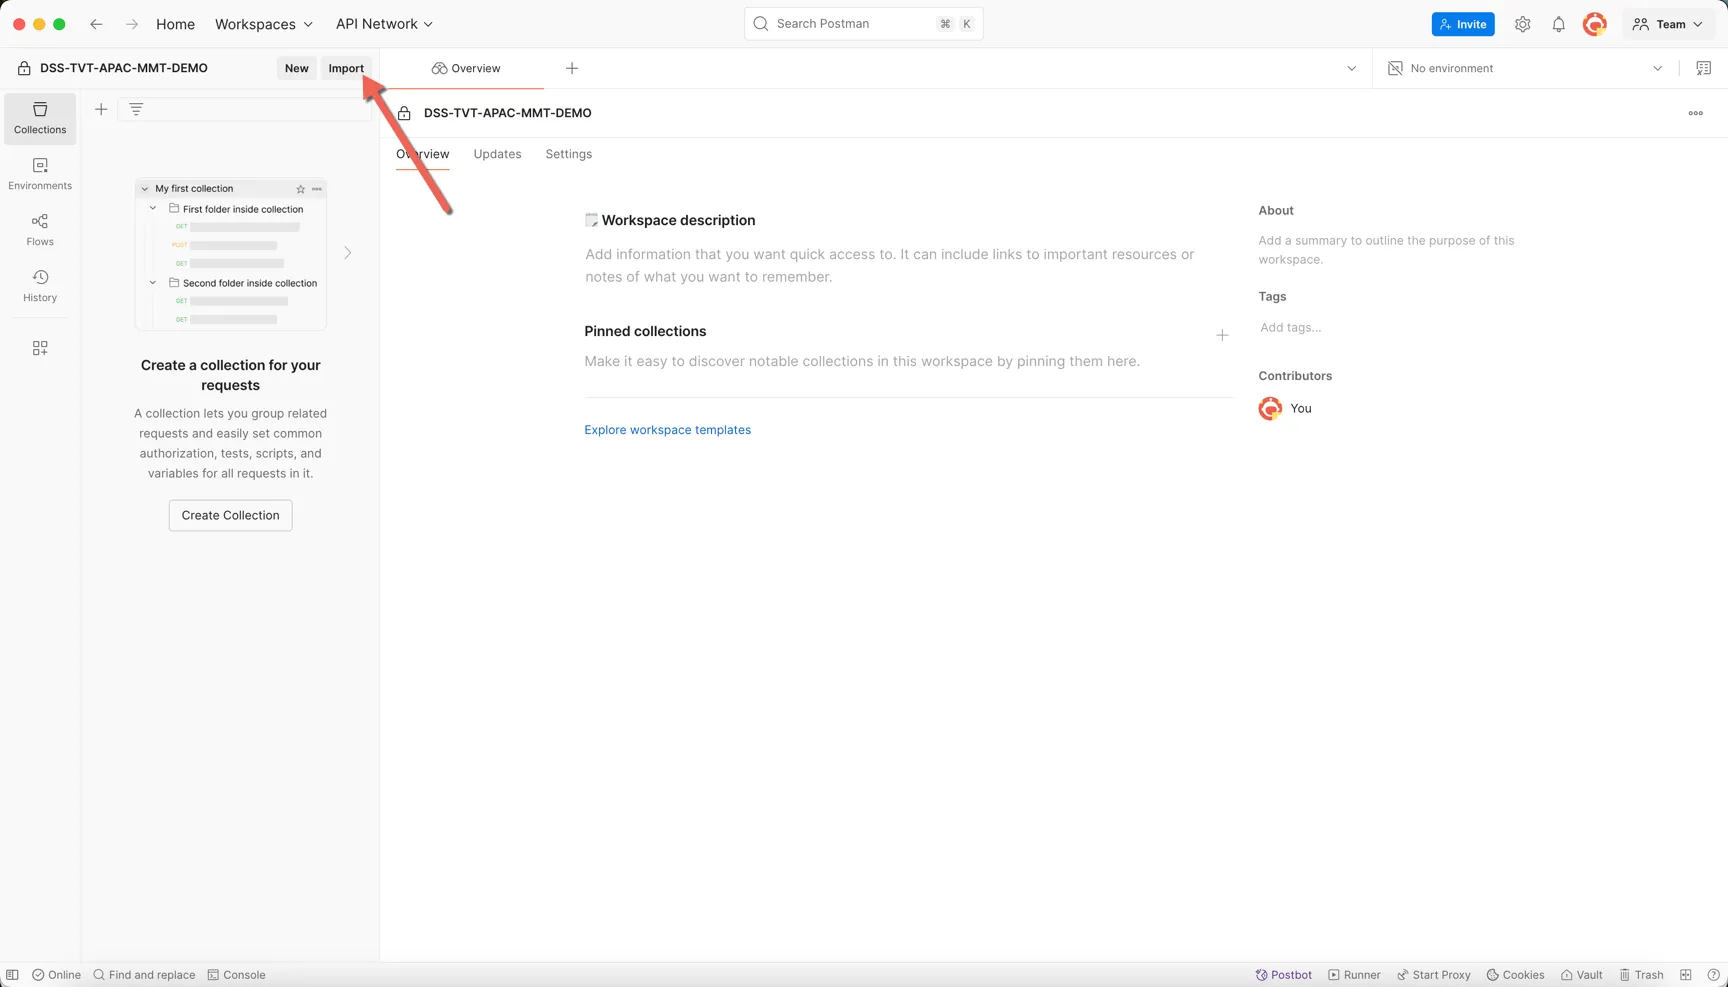Open the Settings gear icon
Viewport: 1728px width, 987px height.
[1522, 24]
